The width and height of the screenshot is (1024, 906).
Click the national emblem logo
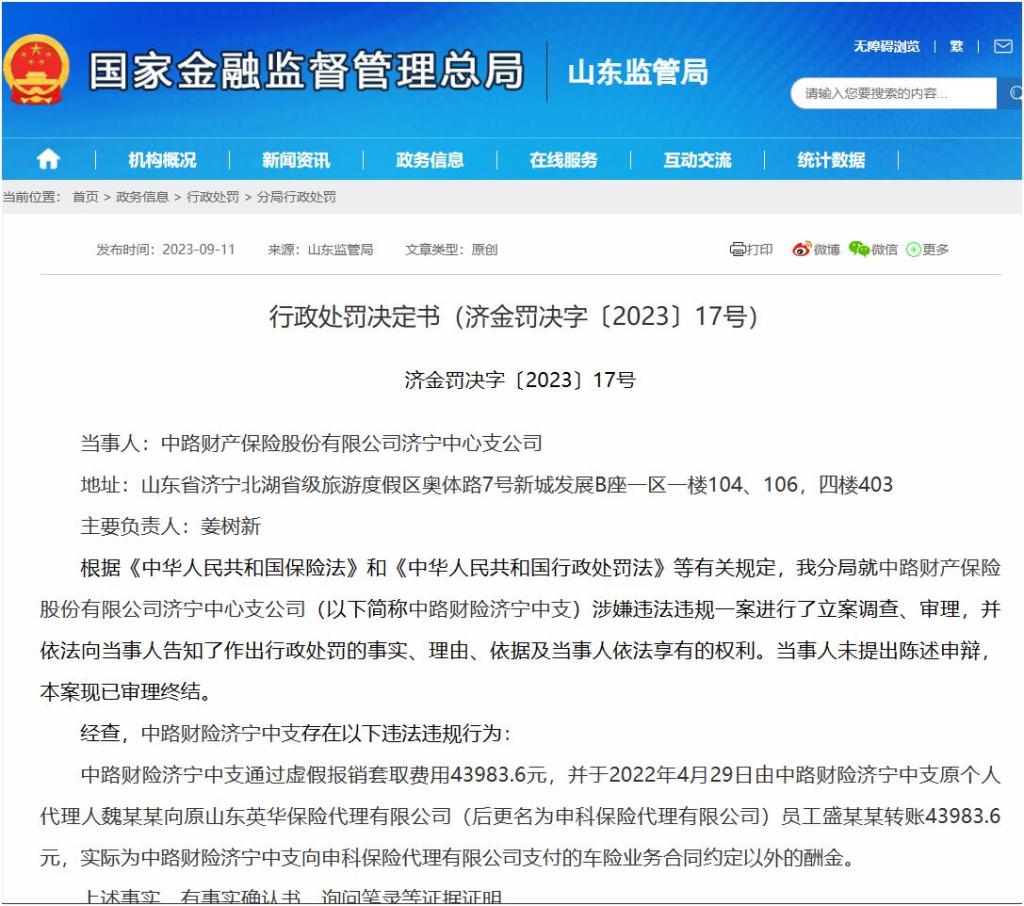click(36, 69)
